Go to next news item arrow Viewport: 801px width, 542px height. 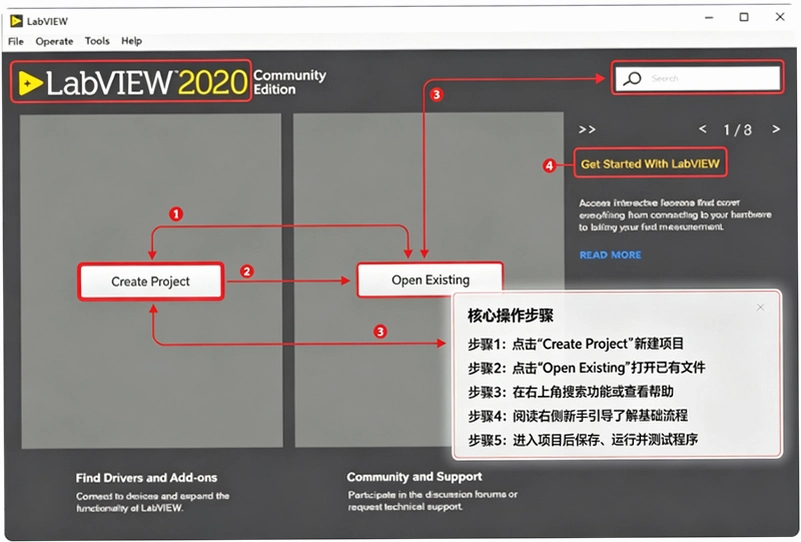[776, 129]
